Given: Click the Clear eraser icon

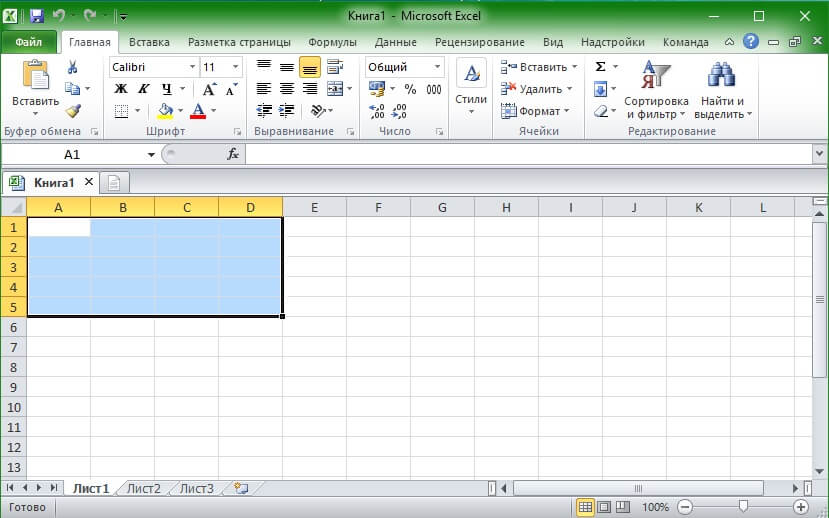Looking at the screenshot, I should (x=601, y=111).
